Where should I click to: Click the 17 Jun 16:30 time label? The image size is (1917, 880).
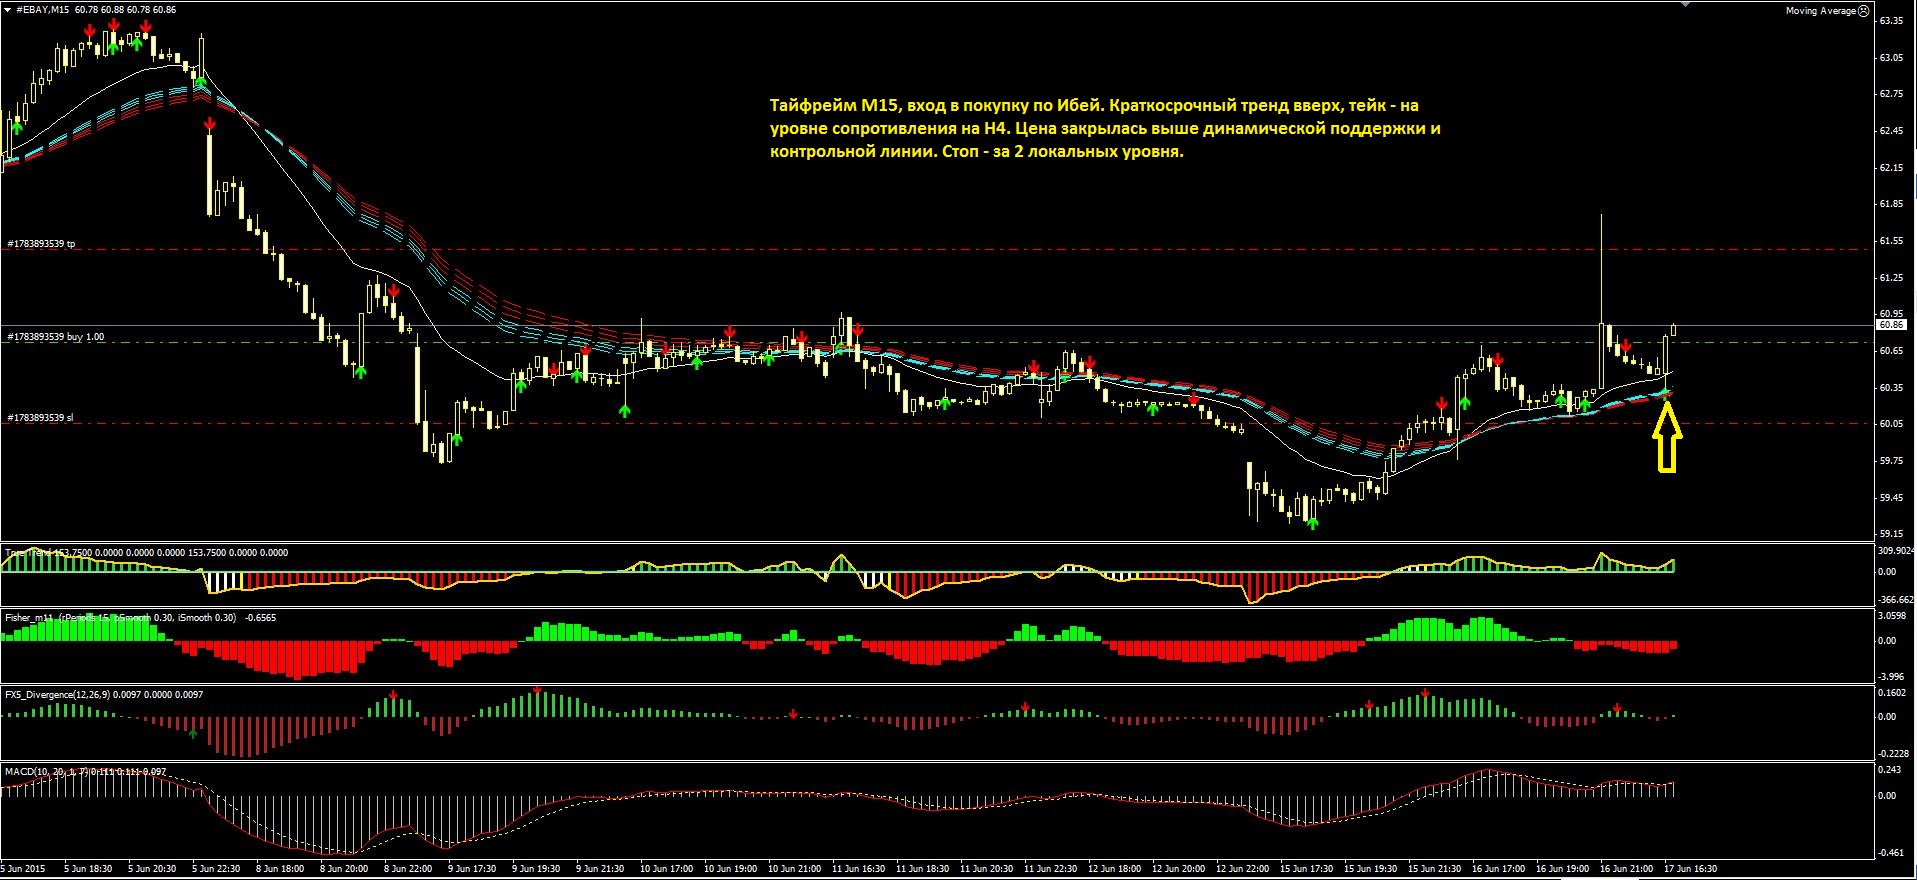pos(1690,869)
